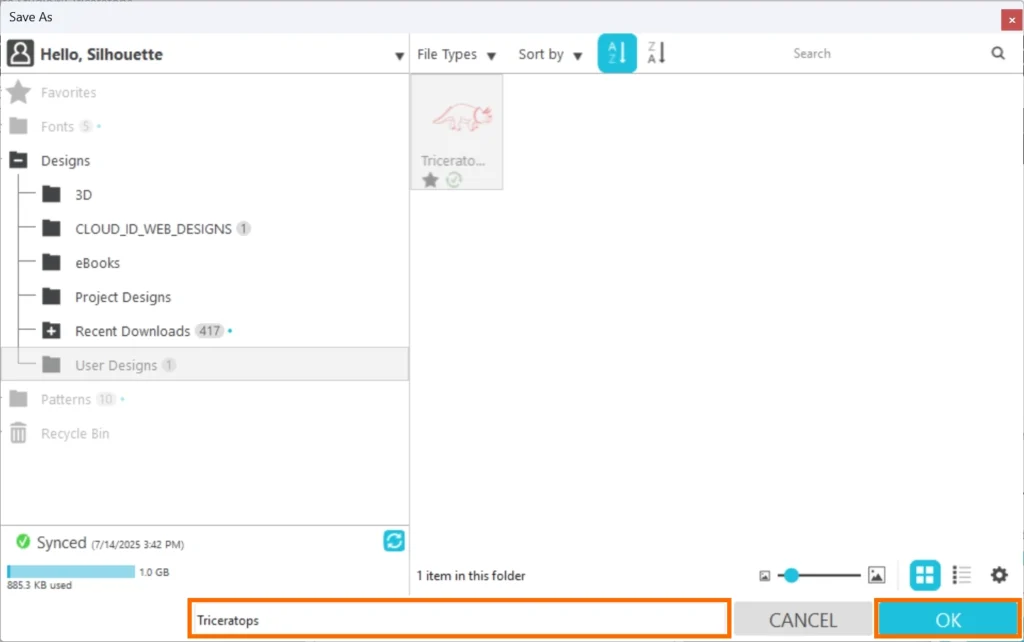This screenshot has height=642, width=1024.
Task: Click the small thumbnail size icon
Action: pyautogui.click(x=765, y=576)
